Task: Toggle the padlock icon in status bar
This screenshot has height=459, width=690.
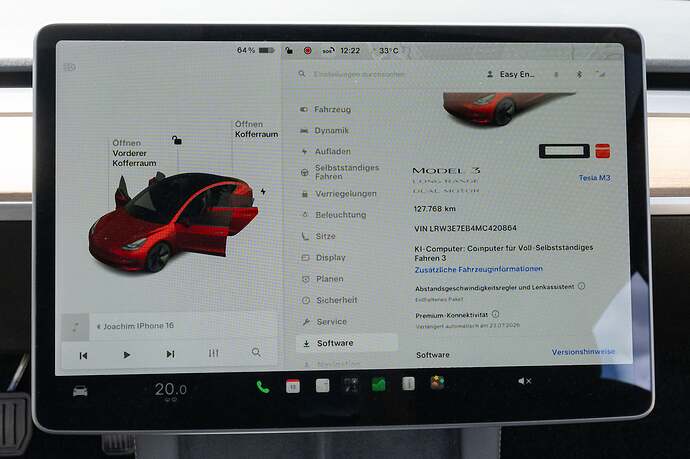Action: (289, 50)
